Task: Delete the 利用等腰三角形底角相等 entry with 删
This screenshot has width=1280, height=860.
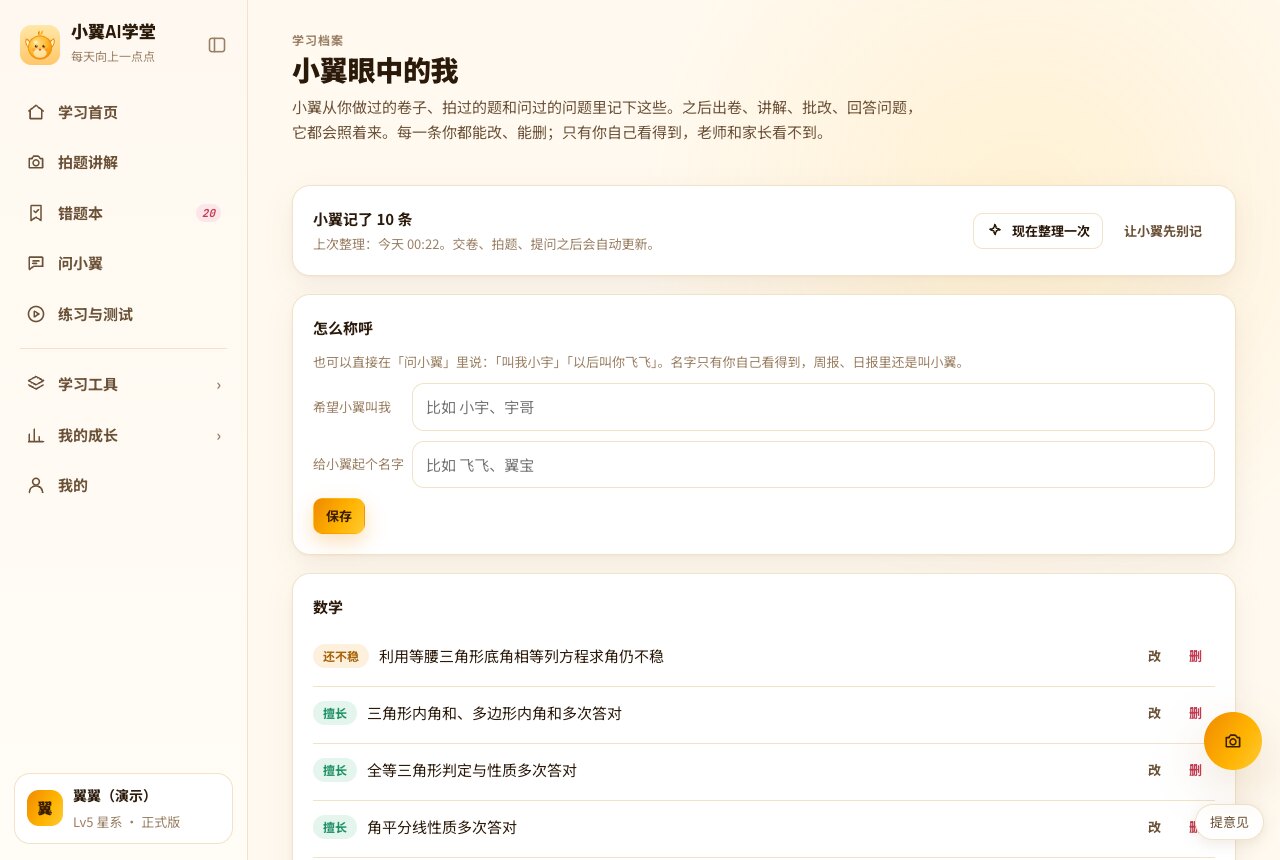Action: tap(1195, 656)
